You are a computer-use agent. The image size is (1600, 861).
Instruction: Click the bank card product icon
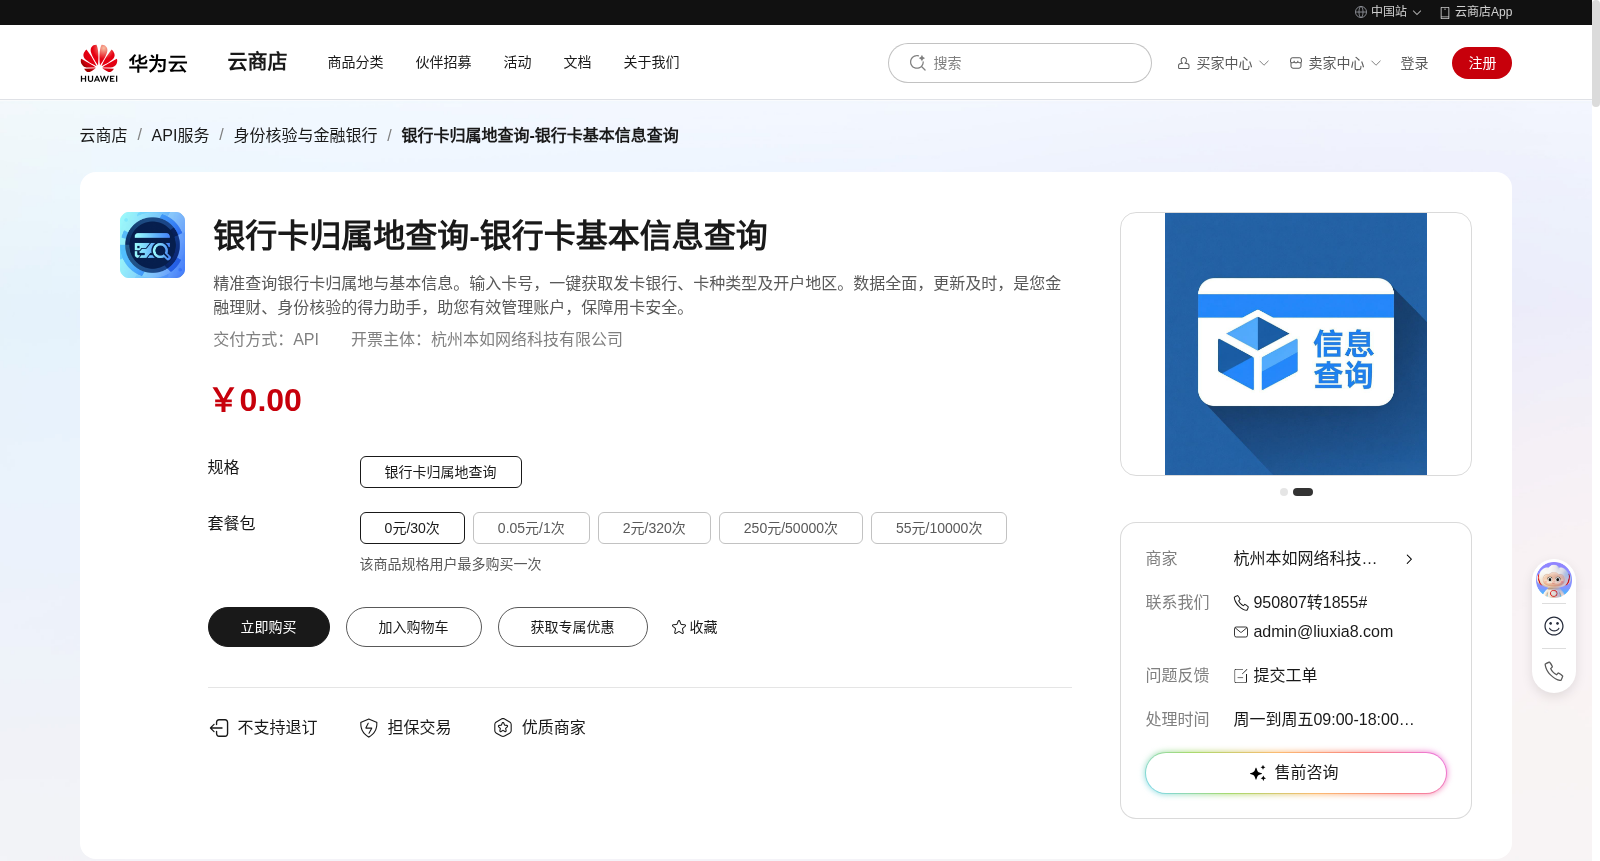[152, 245]
